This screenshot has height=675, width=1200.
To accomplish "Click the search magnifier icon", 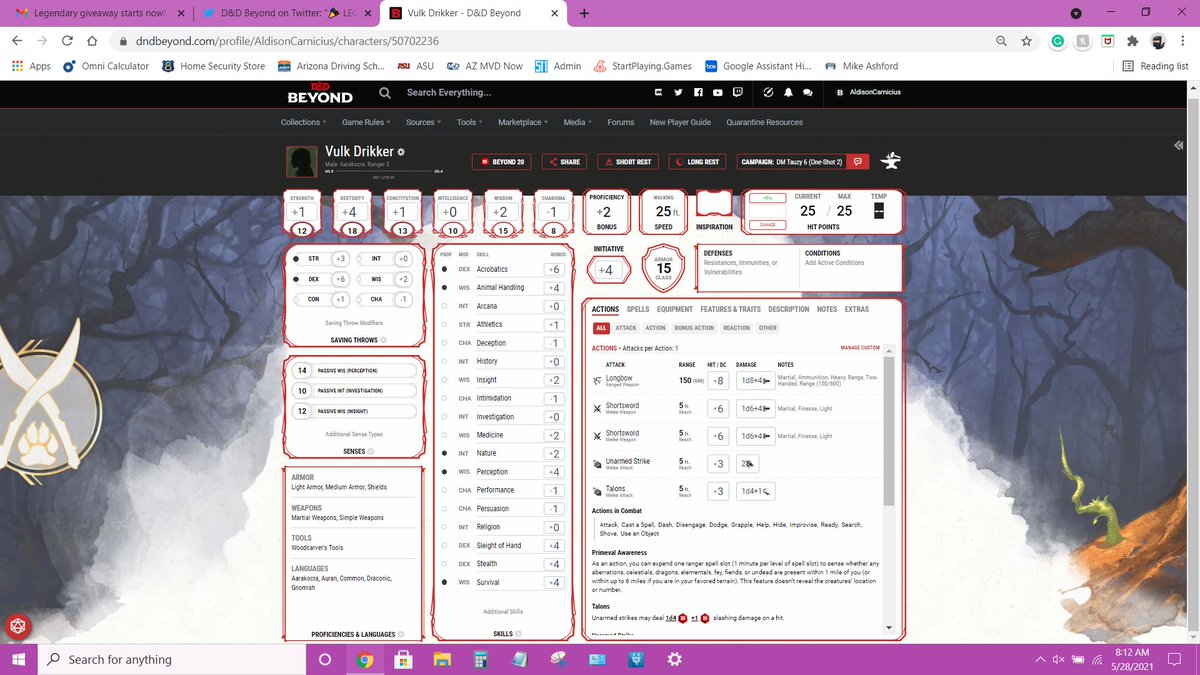I will pos(385,93).
